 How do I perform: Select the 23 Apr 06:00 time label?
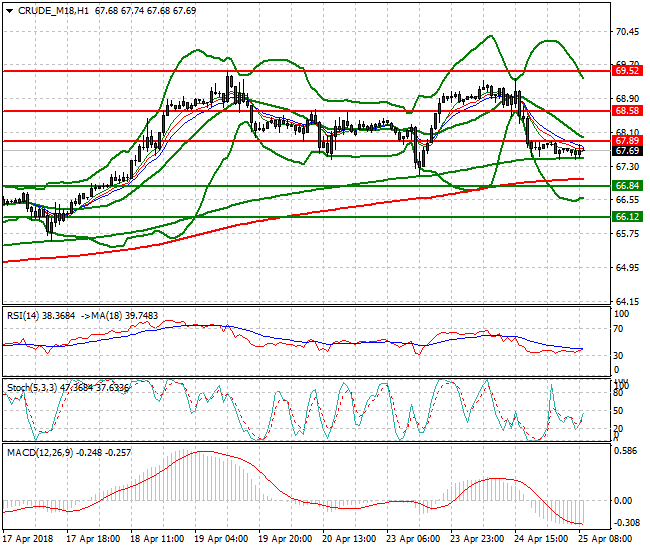412,539
